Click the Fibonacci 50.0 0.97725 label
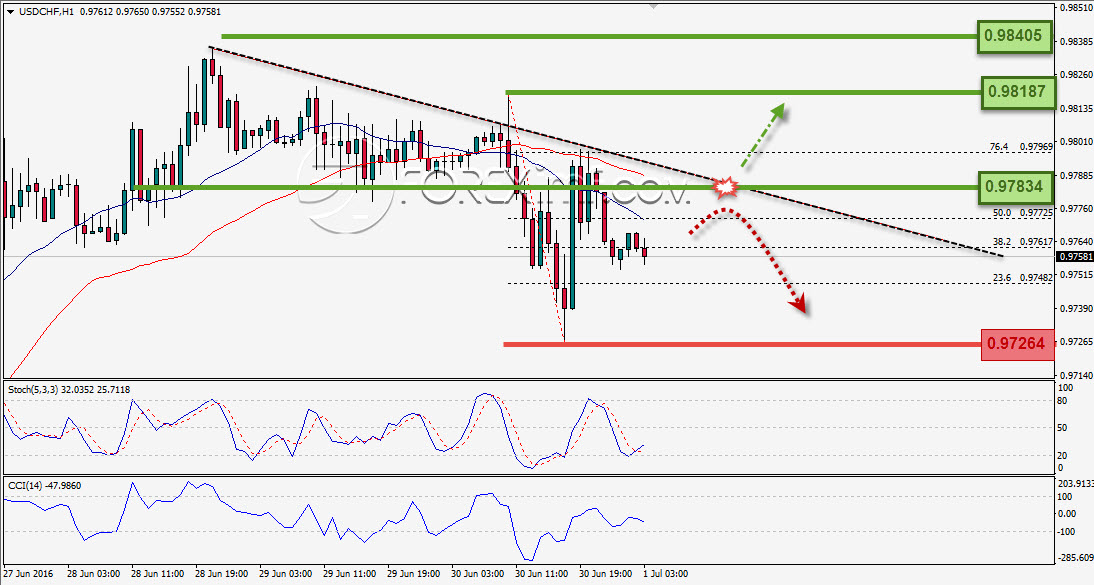 pos(1022,212)
